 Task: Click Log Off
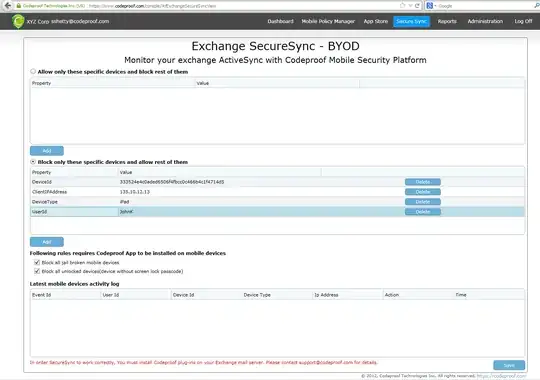[523, 21]
